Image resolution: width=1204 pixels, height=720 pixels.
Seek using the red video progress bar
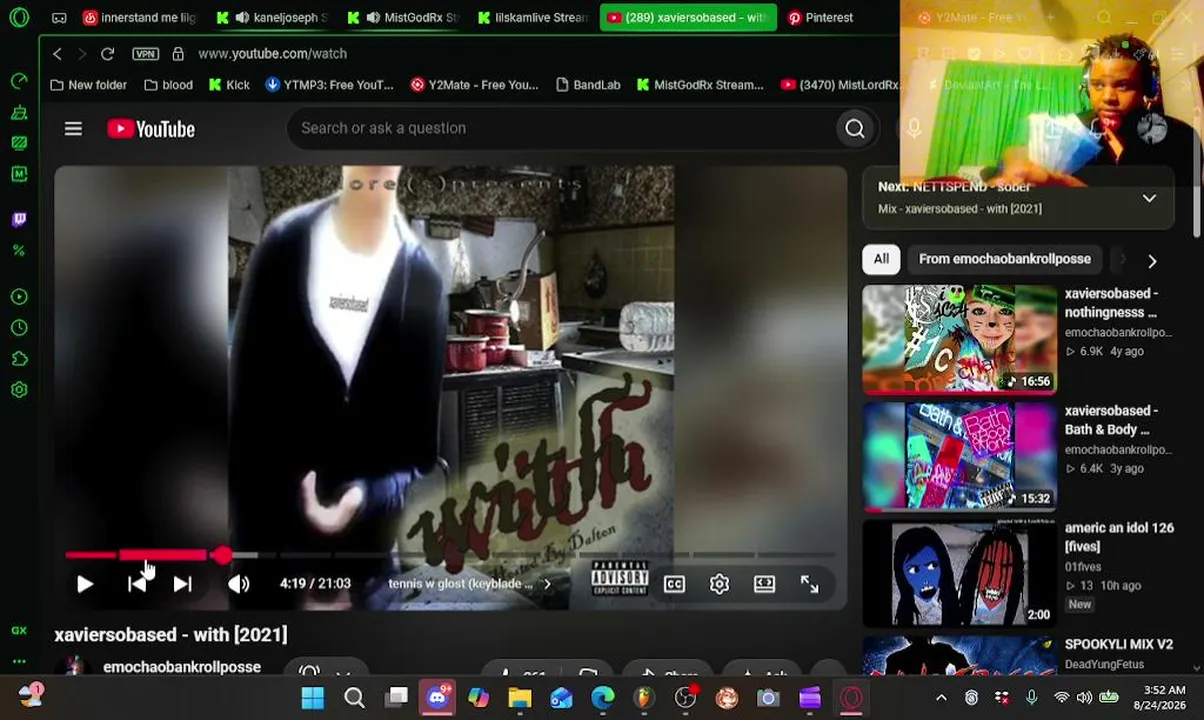tap(450, 554)
